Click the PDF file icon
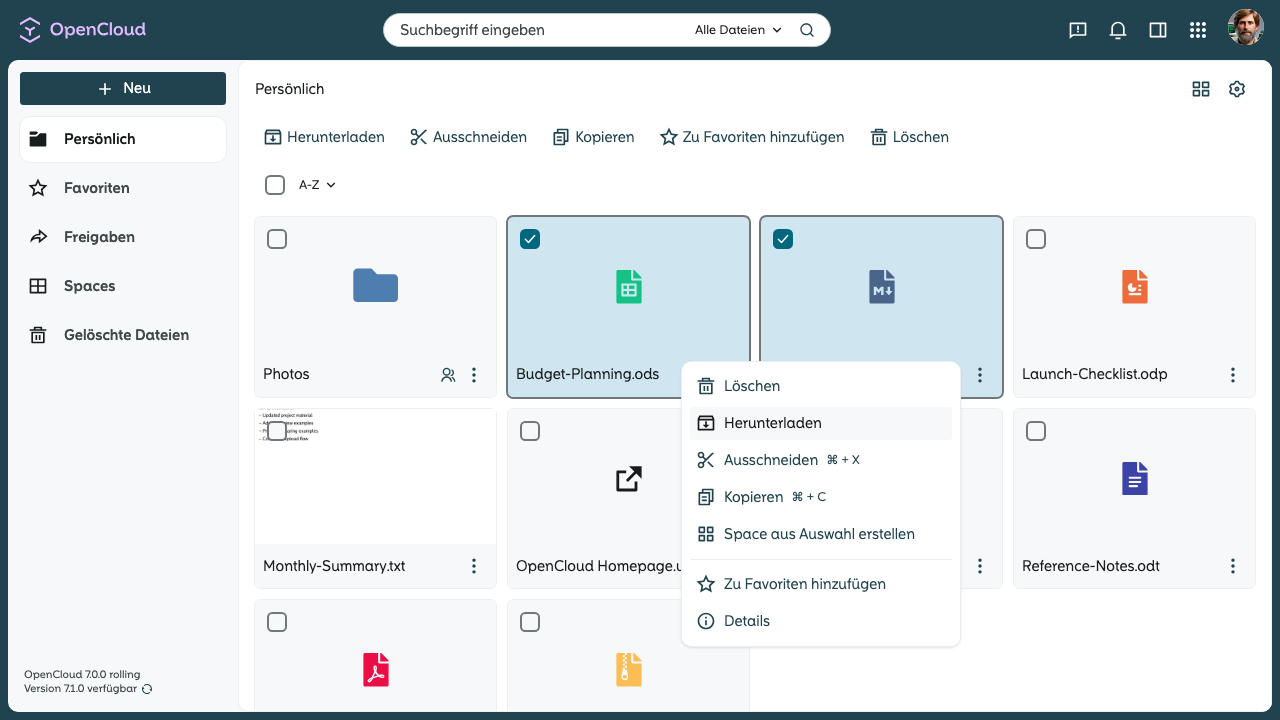Viewport: 1280px width, 720px height. tap(375, 669)
